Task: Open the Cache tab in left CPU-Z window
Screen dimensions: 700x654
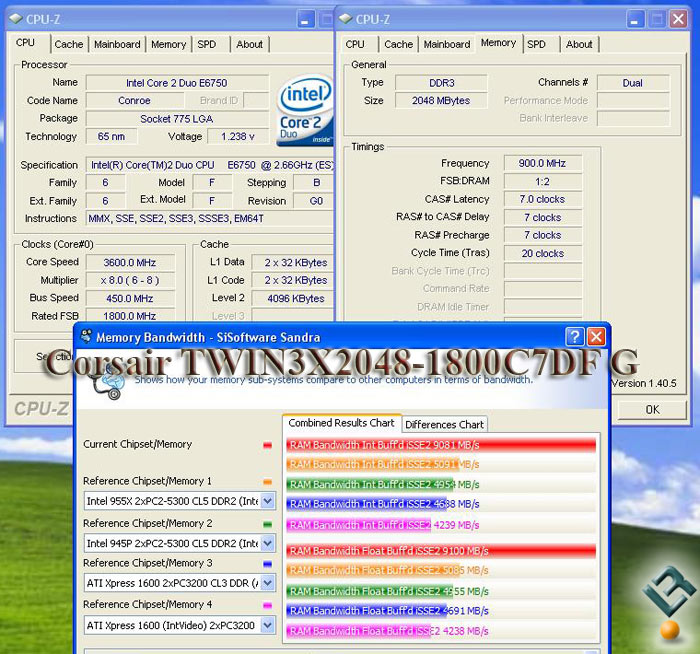Action: [69, 44]
